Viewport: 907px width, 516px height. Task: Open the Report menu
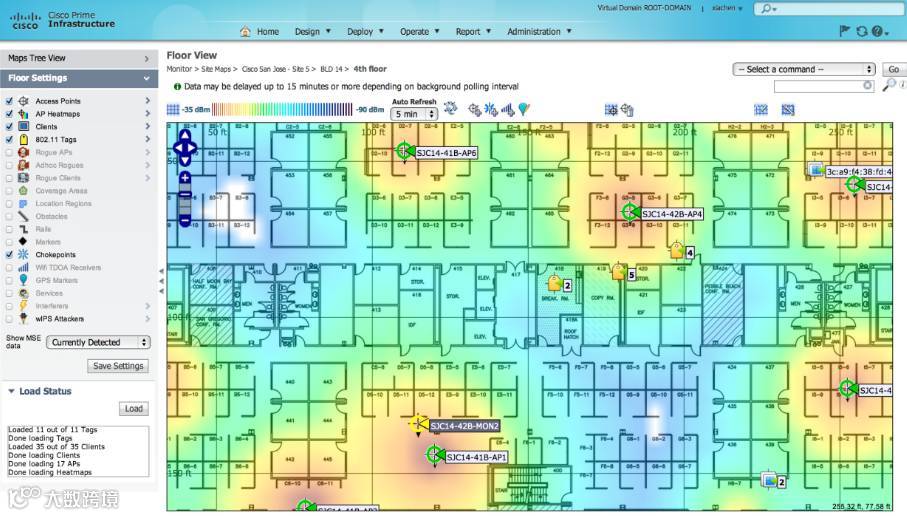(x=473, y=31)
